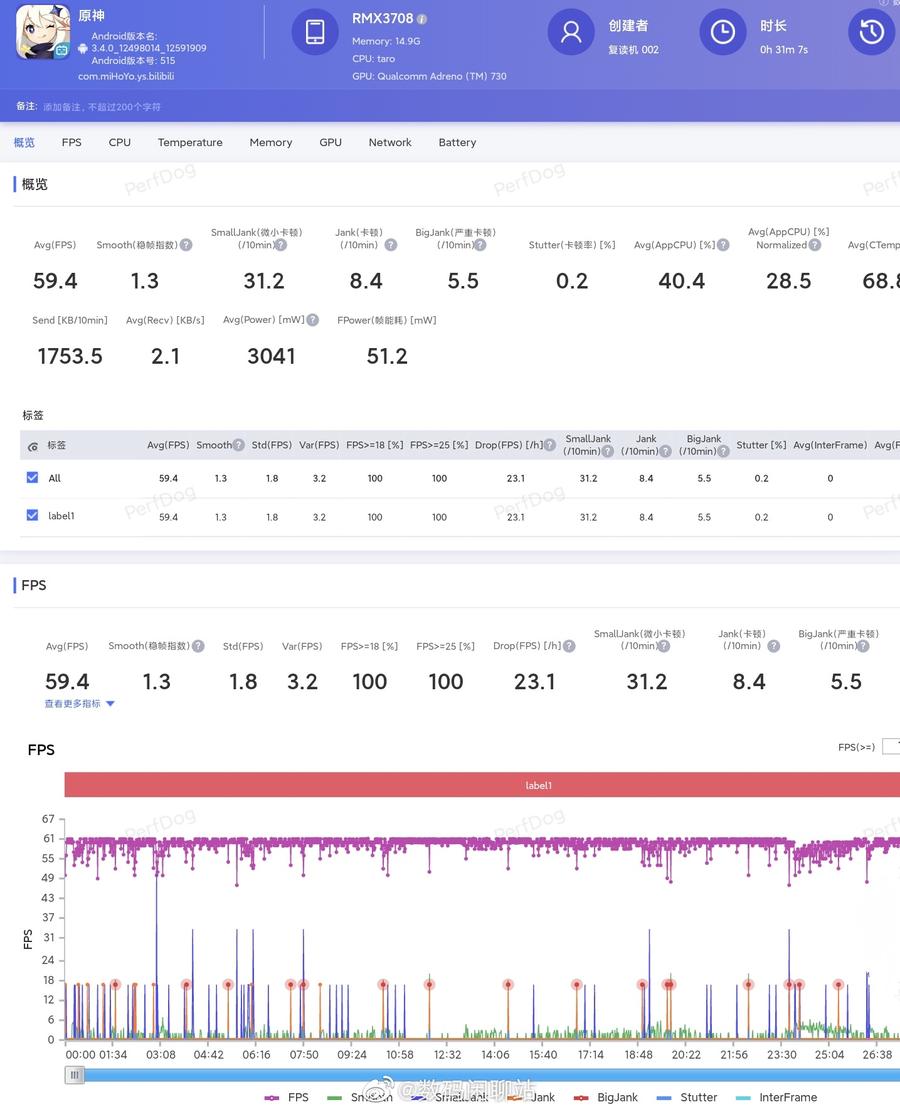Screen dimensions: 900x1112
Task: Click the chart timeline slider handle
Action: click(74, 1075)
